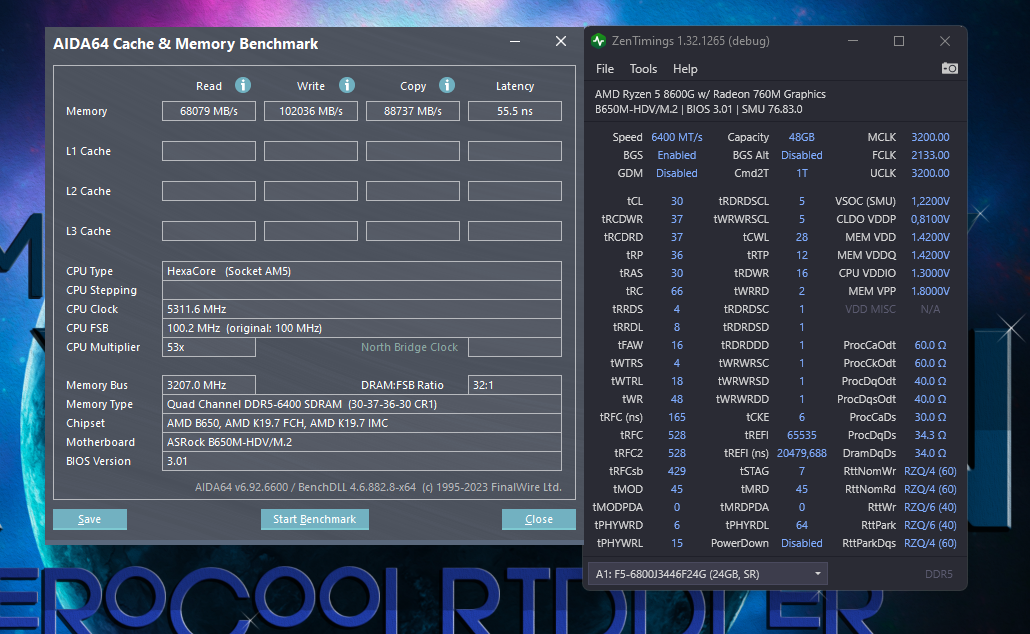This screenshot has height=634, width=1030.
Task: Click the ZenTimings logo icon in the titlebar
Action: coord(598,41)
